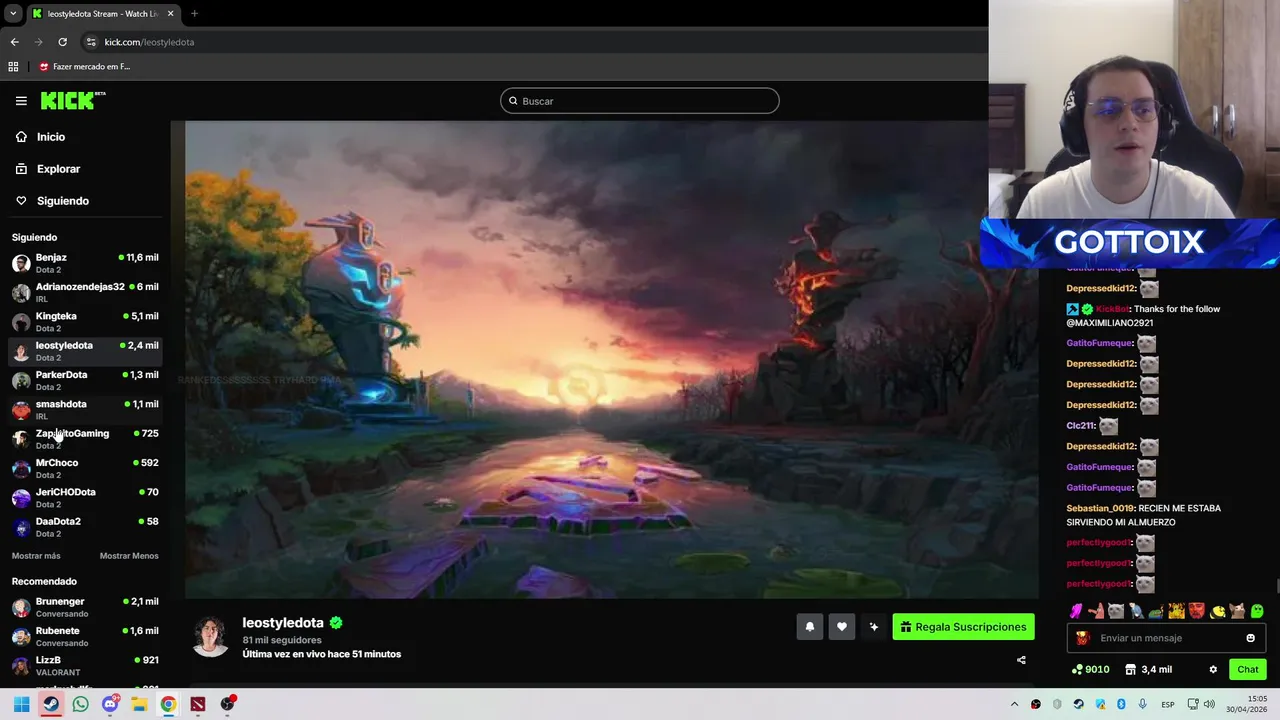The image size is (1280, 720).
Task: Open browser apps grid icon
Action: (x=13, y=67)
